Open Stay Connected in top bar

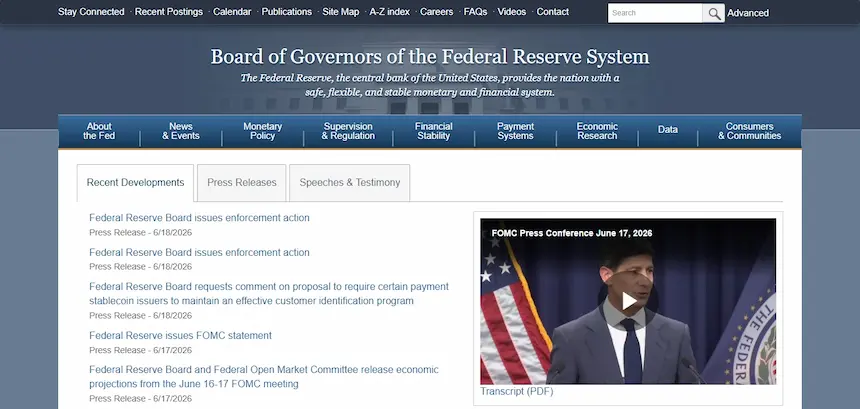point(91,12)
